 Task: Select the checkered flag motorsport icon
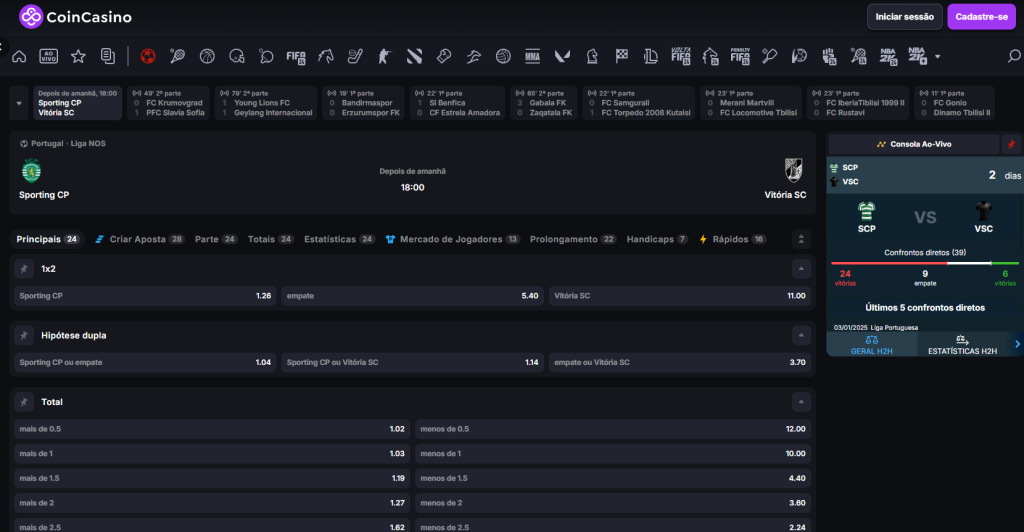621,57
